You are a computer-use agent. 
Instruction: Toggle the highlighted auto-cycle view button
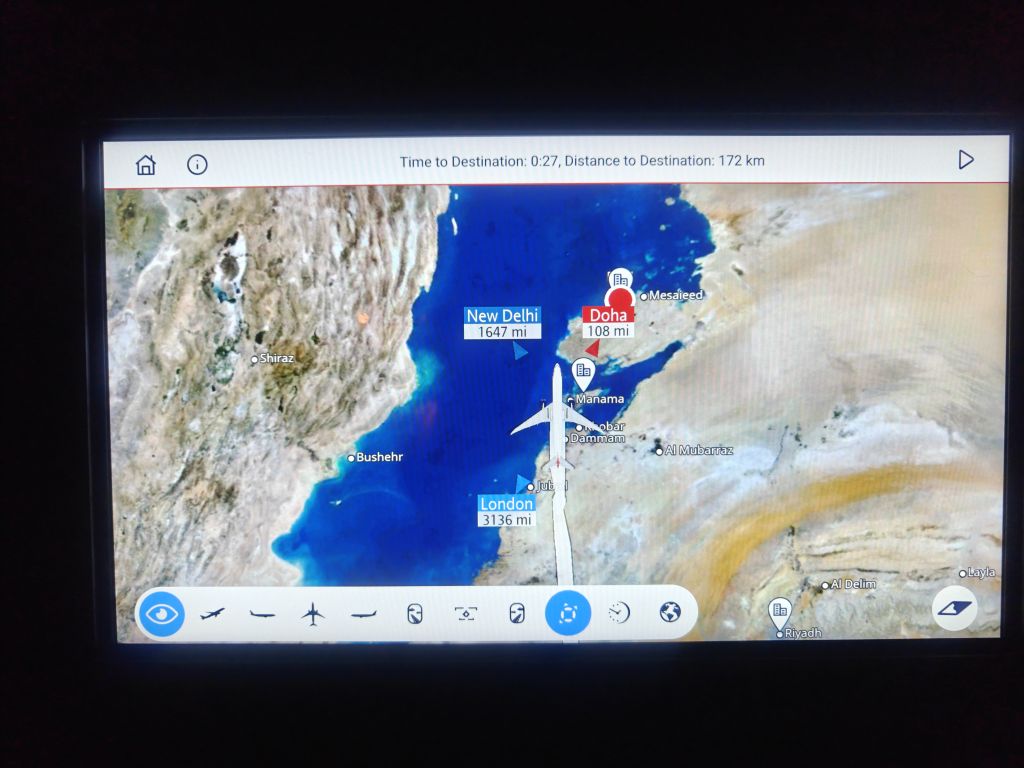click(x=567, y=613)
